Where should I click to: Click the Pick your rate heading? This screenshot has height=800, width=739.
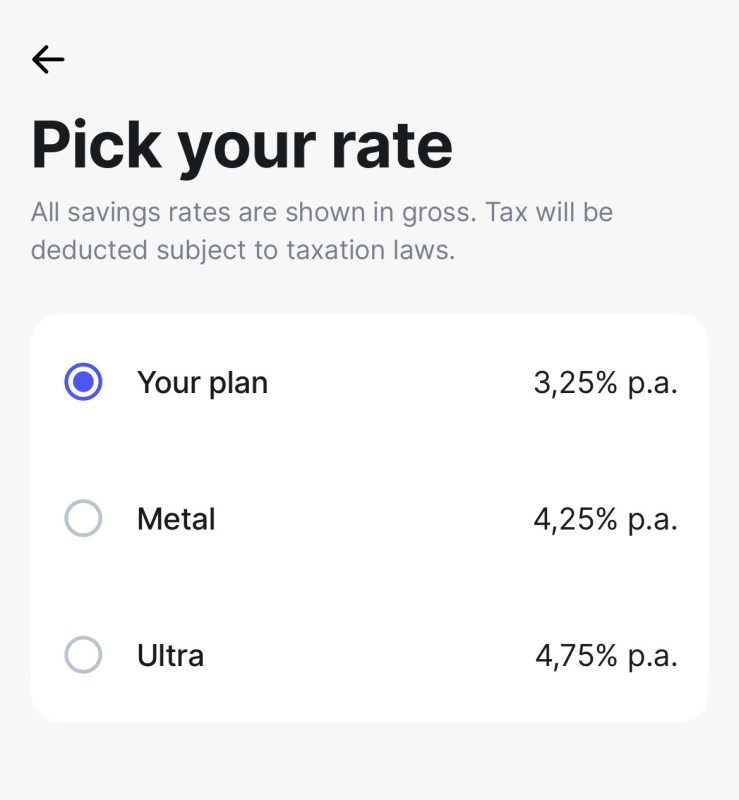point(242,145)
